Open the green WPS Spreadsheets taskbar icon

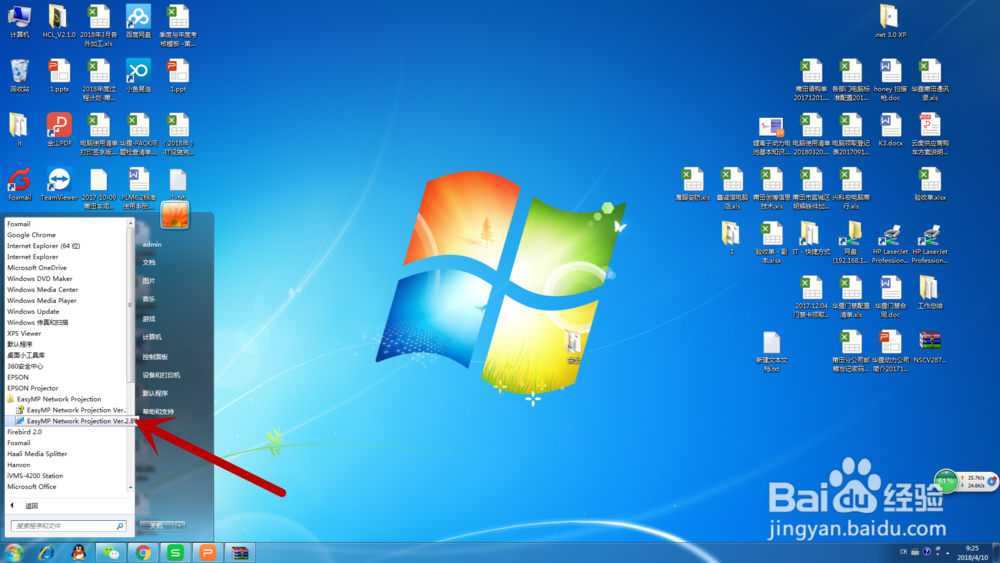point(175,553)
